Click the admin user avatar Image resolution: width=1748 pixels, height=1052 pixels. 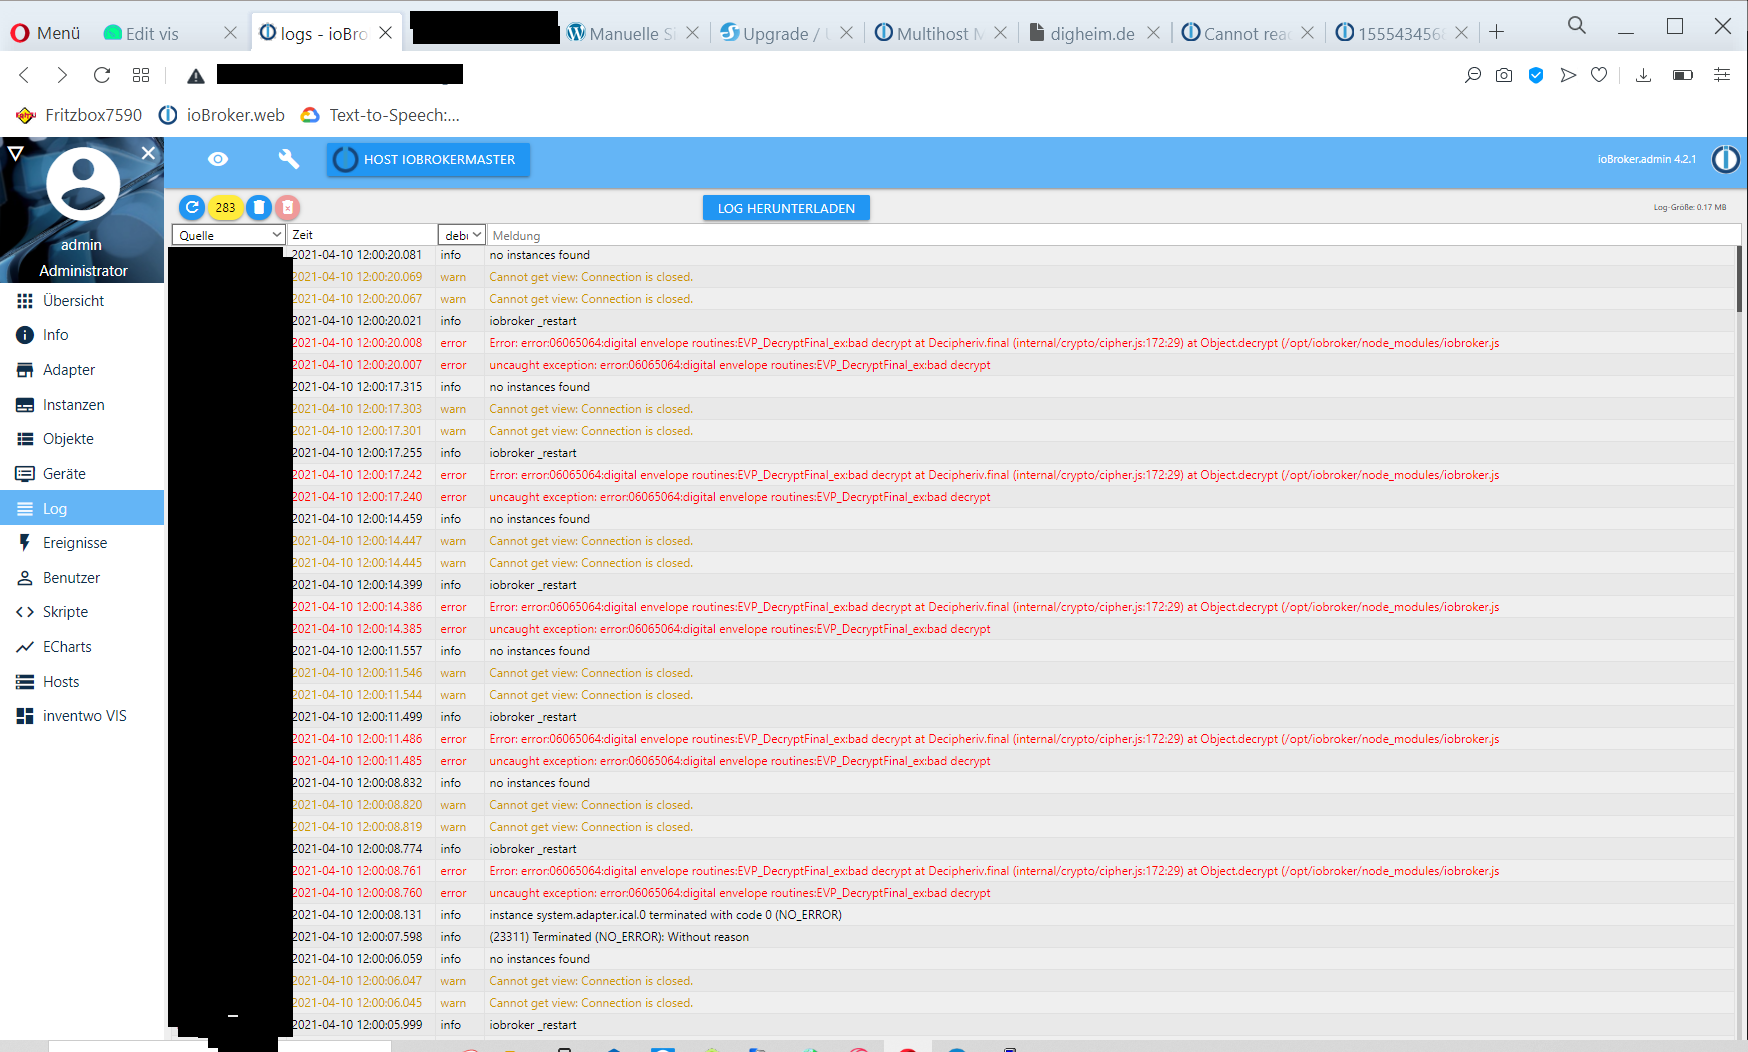83,184
